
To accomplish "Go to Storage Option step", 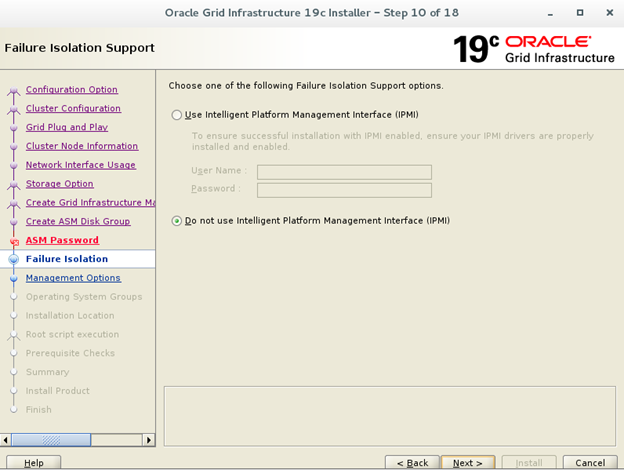I will [60, 183].
